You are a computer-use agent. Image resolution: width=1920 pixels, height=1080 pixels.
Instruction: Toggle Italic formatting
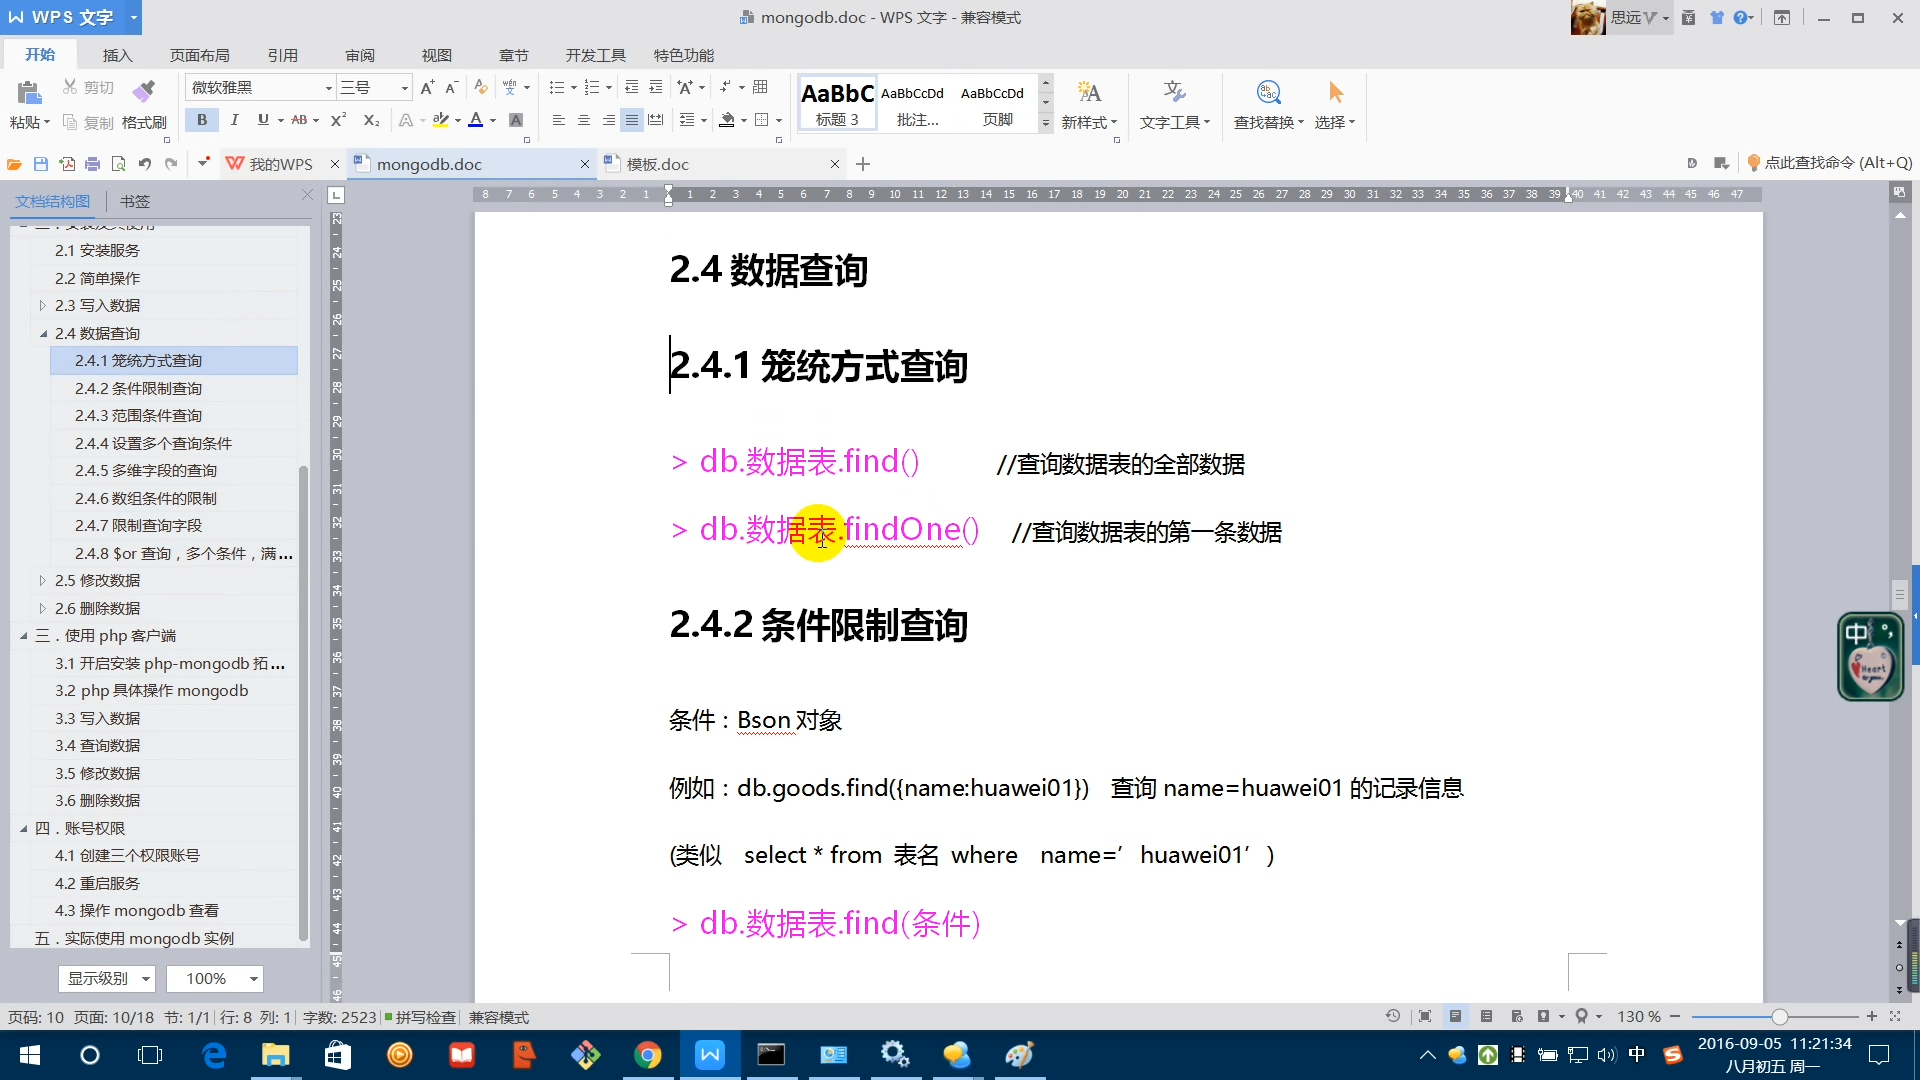click(234, 120)
